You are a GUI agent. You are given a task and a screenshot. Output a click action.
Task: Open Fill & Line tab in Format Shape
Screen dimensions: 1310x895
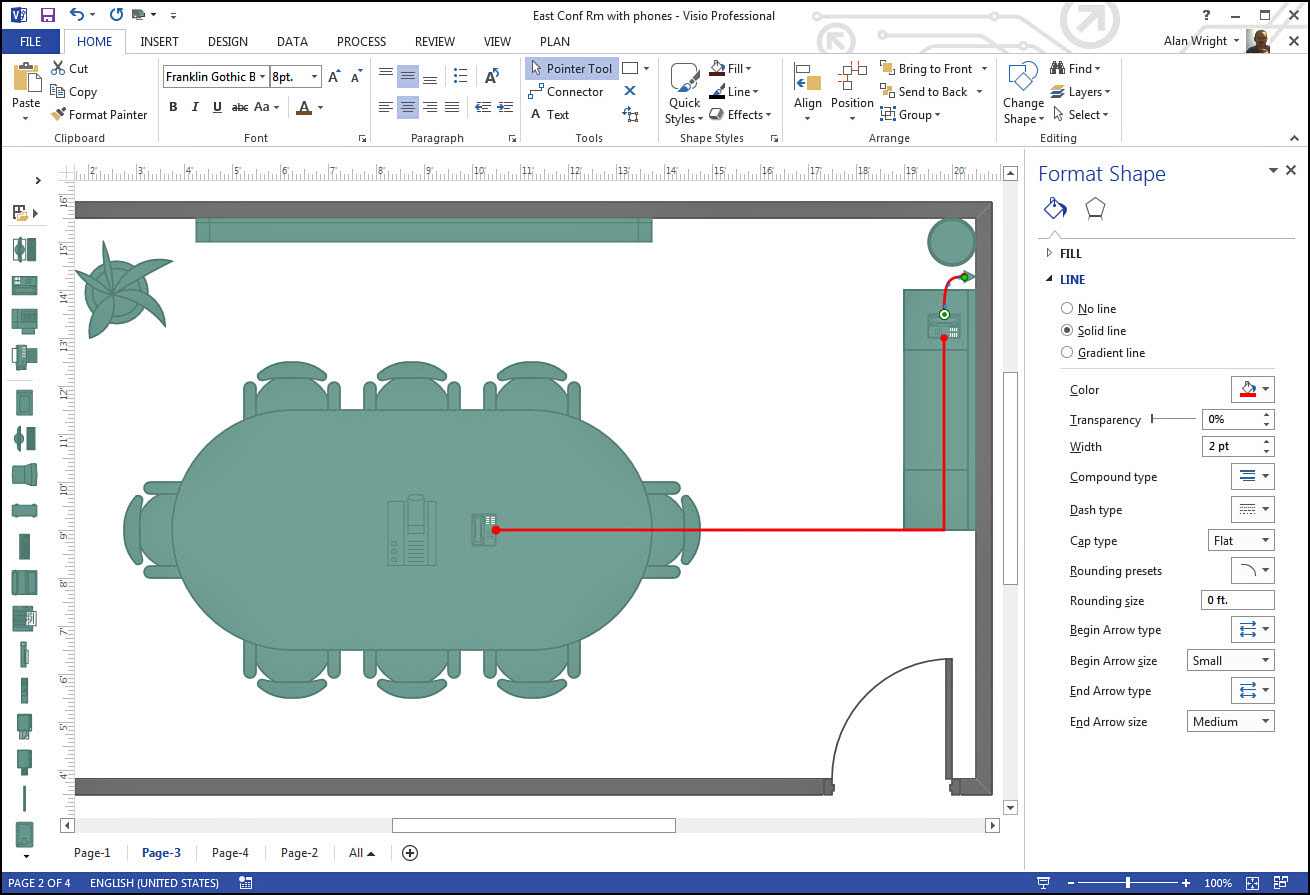tap(1056, 208)
